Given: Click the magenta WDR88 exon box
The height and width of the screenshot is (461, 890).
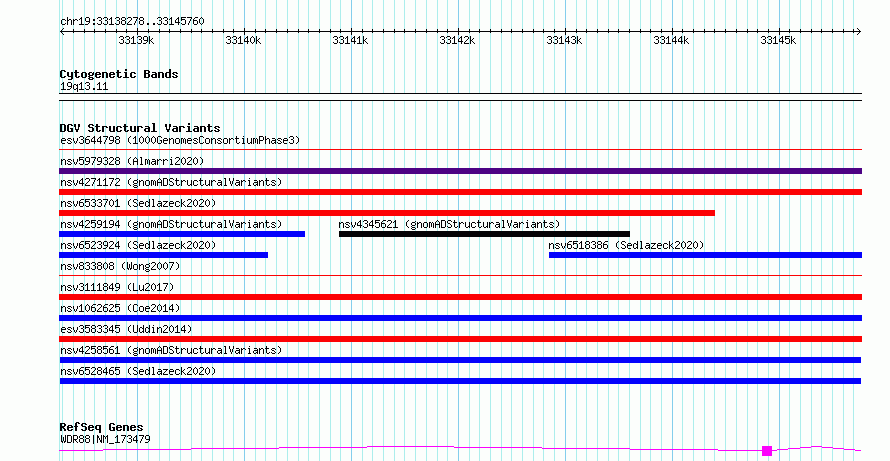Looking at the screenshot, I should 767,451.
